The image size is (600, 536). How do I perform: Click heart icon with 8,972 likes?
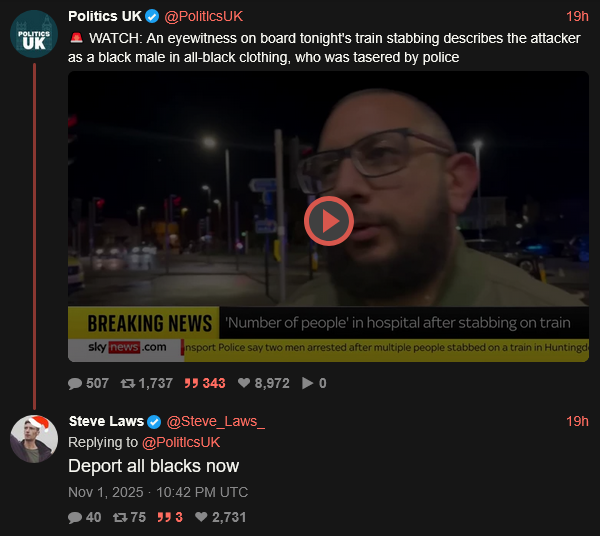coord(244,383)
